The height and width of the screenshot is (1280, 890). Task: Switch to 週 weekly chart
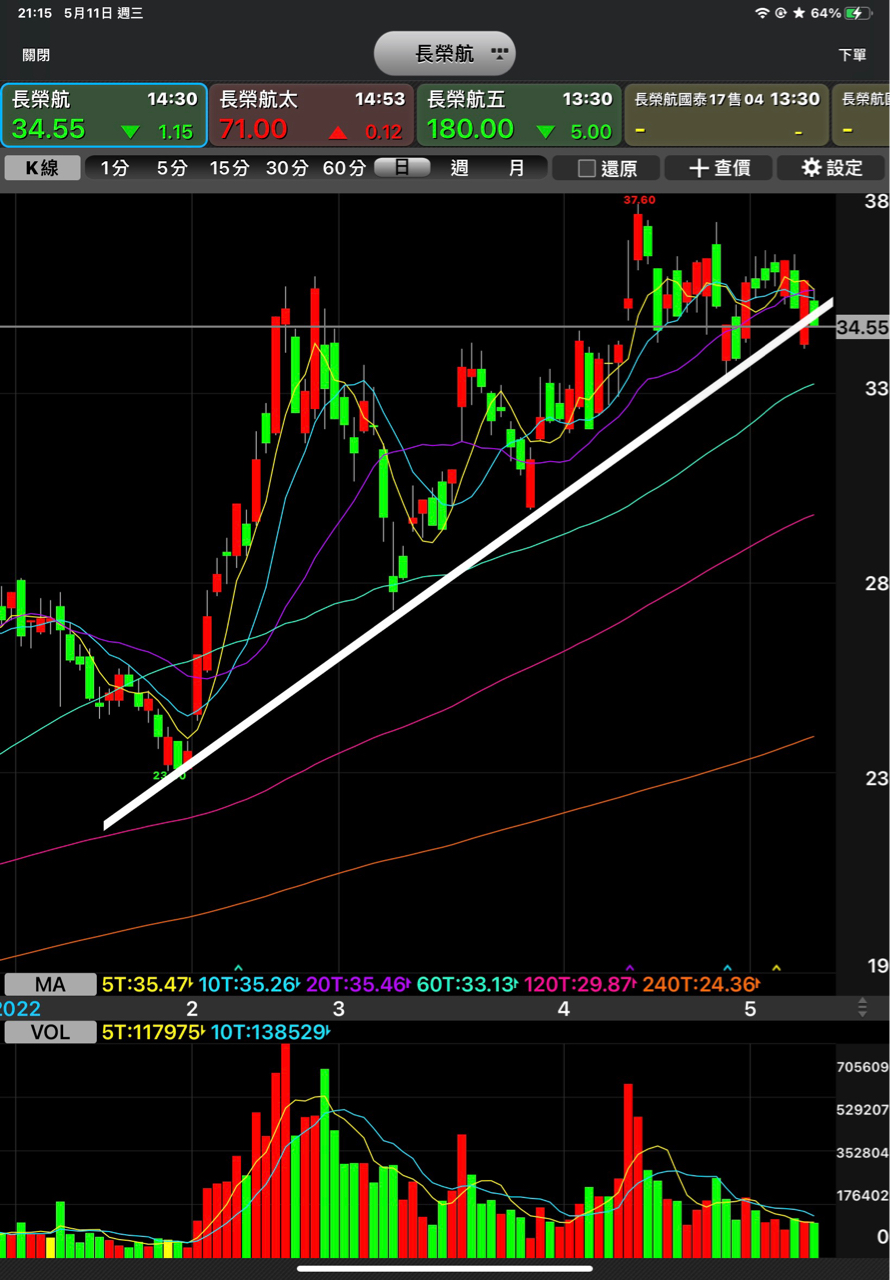[x=459, y=168]
